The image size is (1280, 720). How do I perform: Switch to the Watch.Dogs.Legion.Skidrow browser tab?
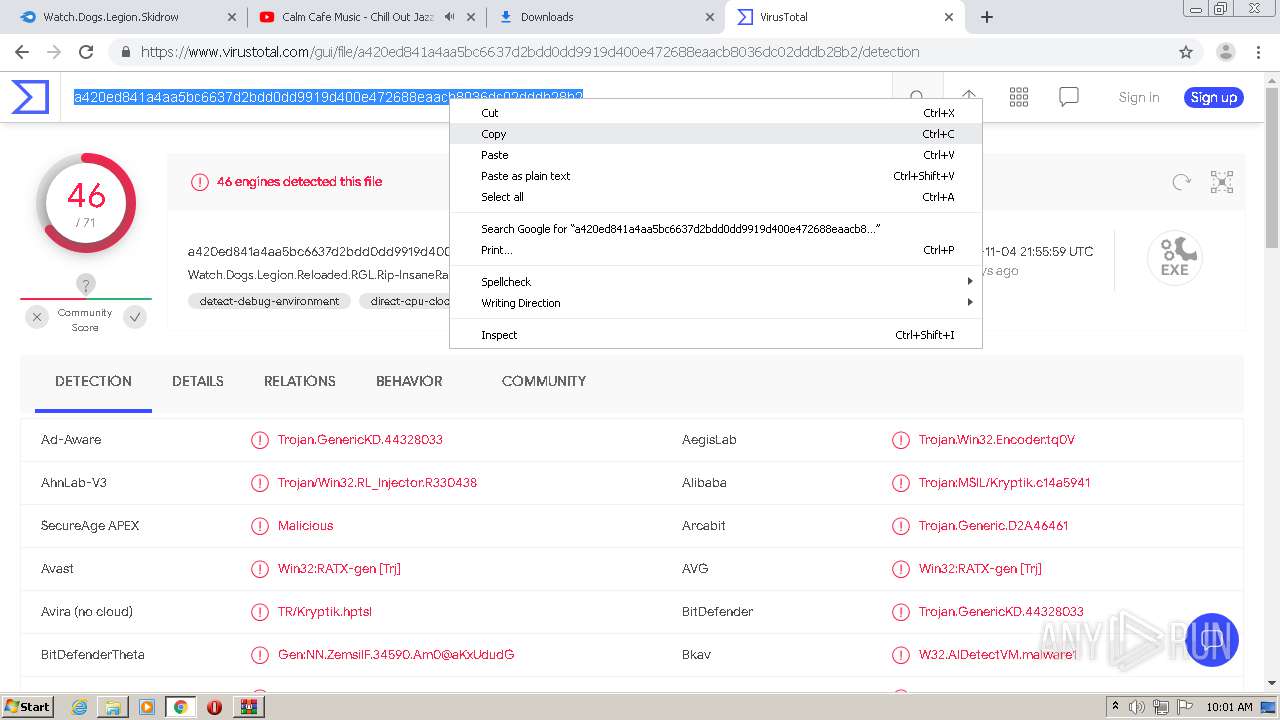127,17
